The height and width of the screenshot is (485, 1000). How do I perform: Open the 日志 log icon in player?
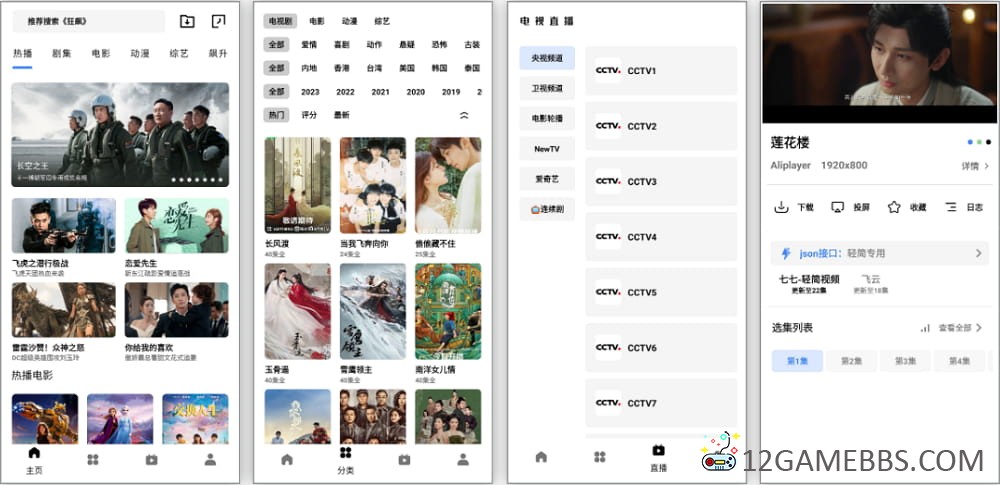click(951, 207)
